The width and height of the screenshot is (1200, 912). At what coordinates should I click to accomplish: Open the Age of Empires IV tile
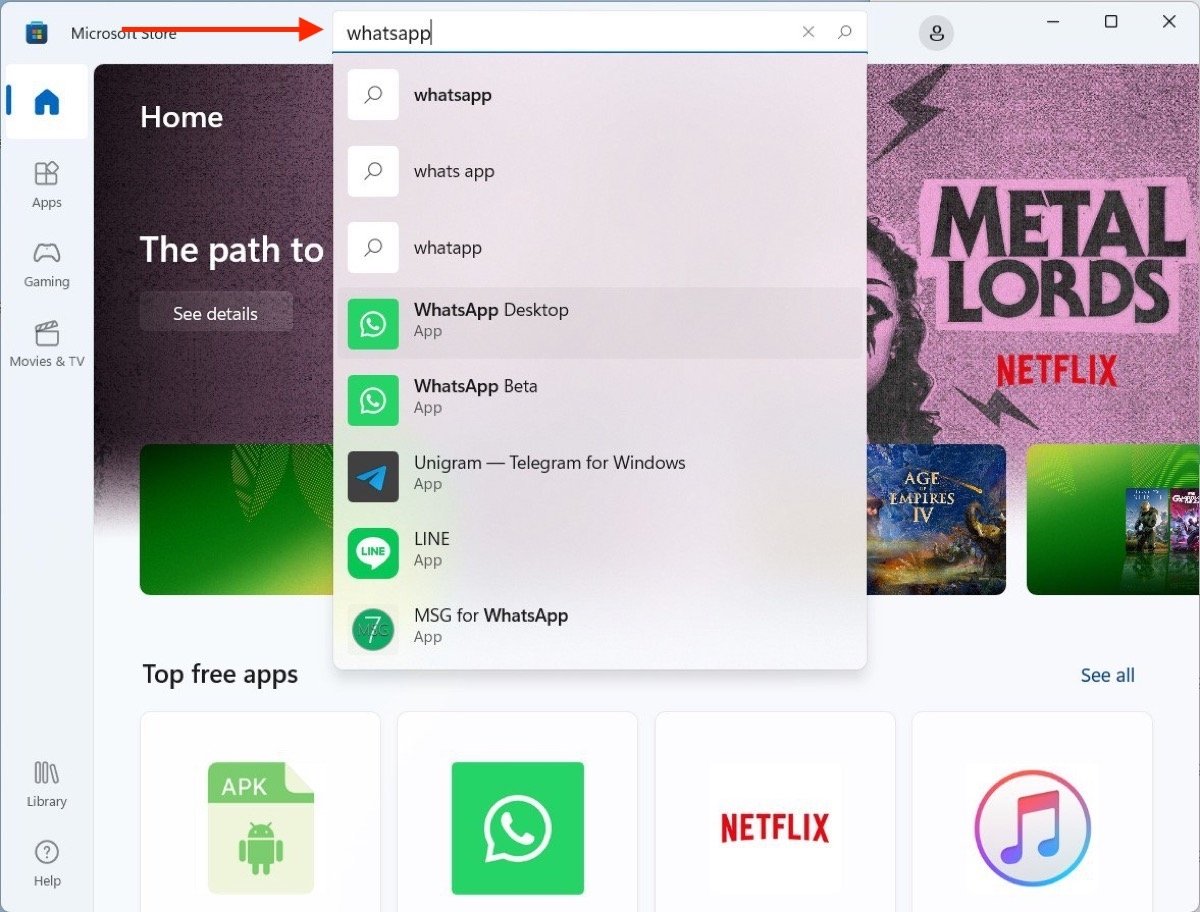pyautogui.click(x=936, y=519)
